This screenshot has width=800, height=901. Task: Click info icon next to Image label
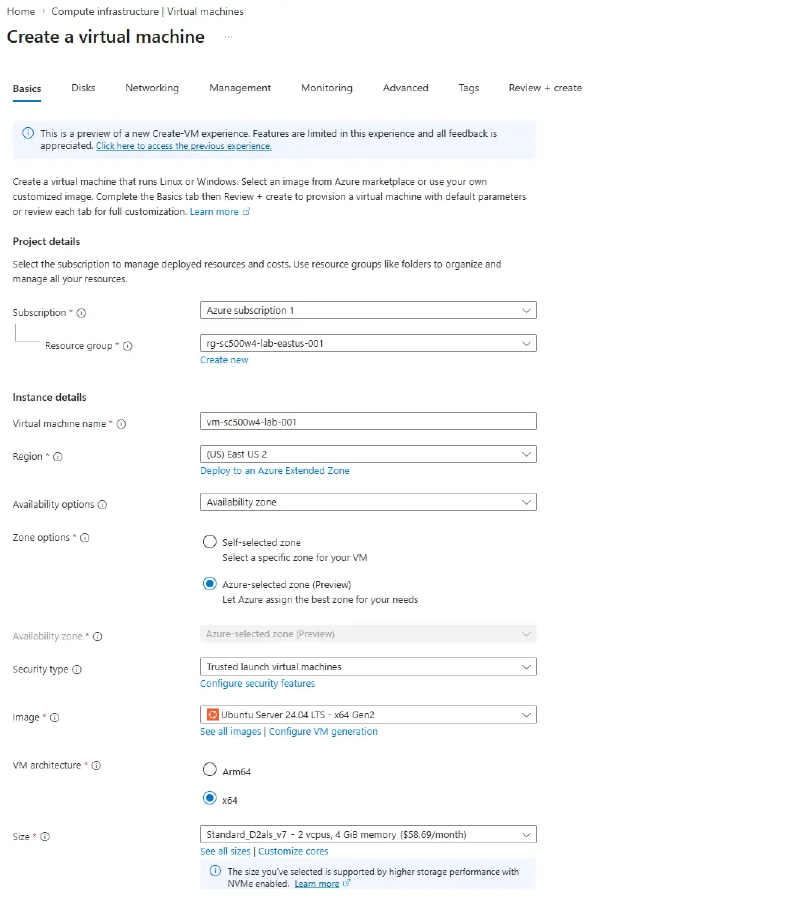55,718
